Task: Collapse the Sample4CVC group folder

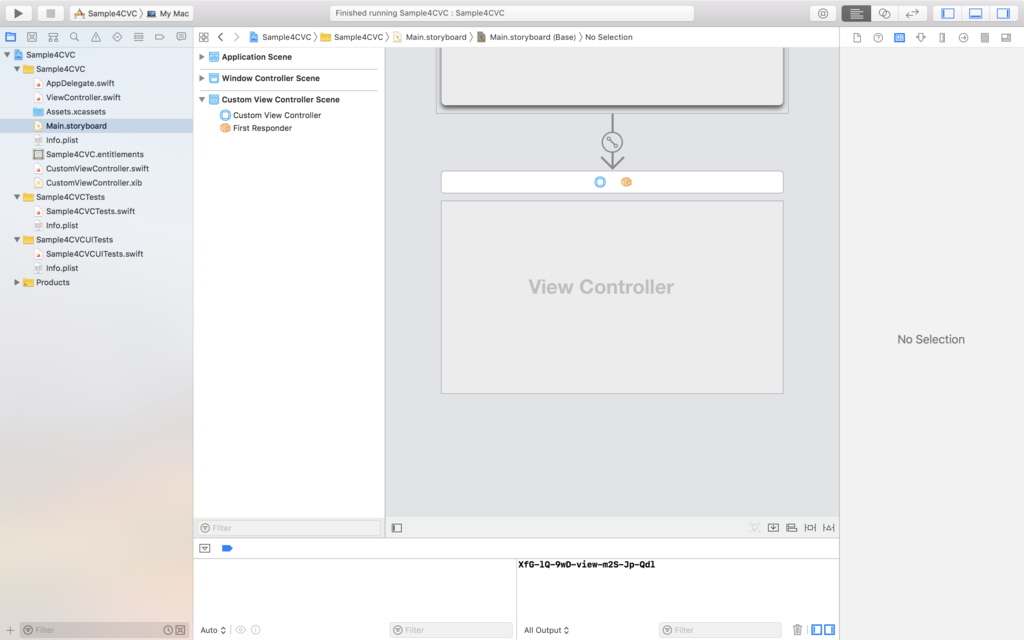Action: pos(17,69)
